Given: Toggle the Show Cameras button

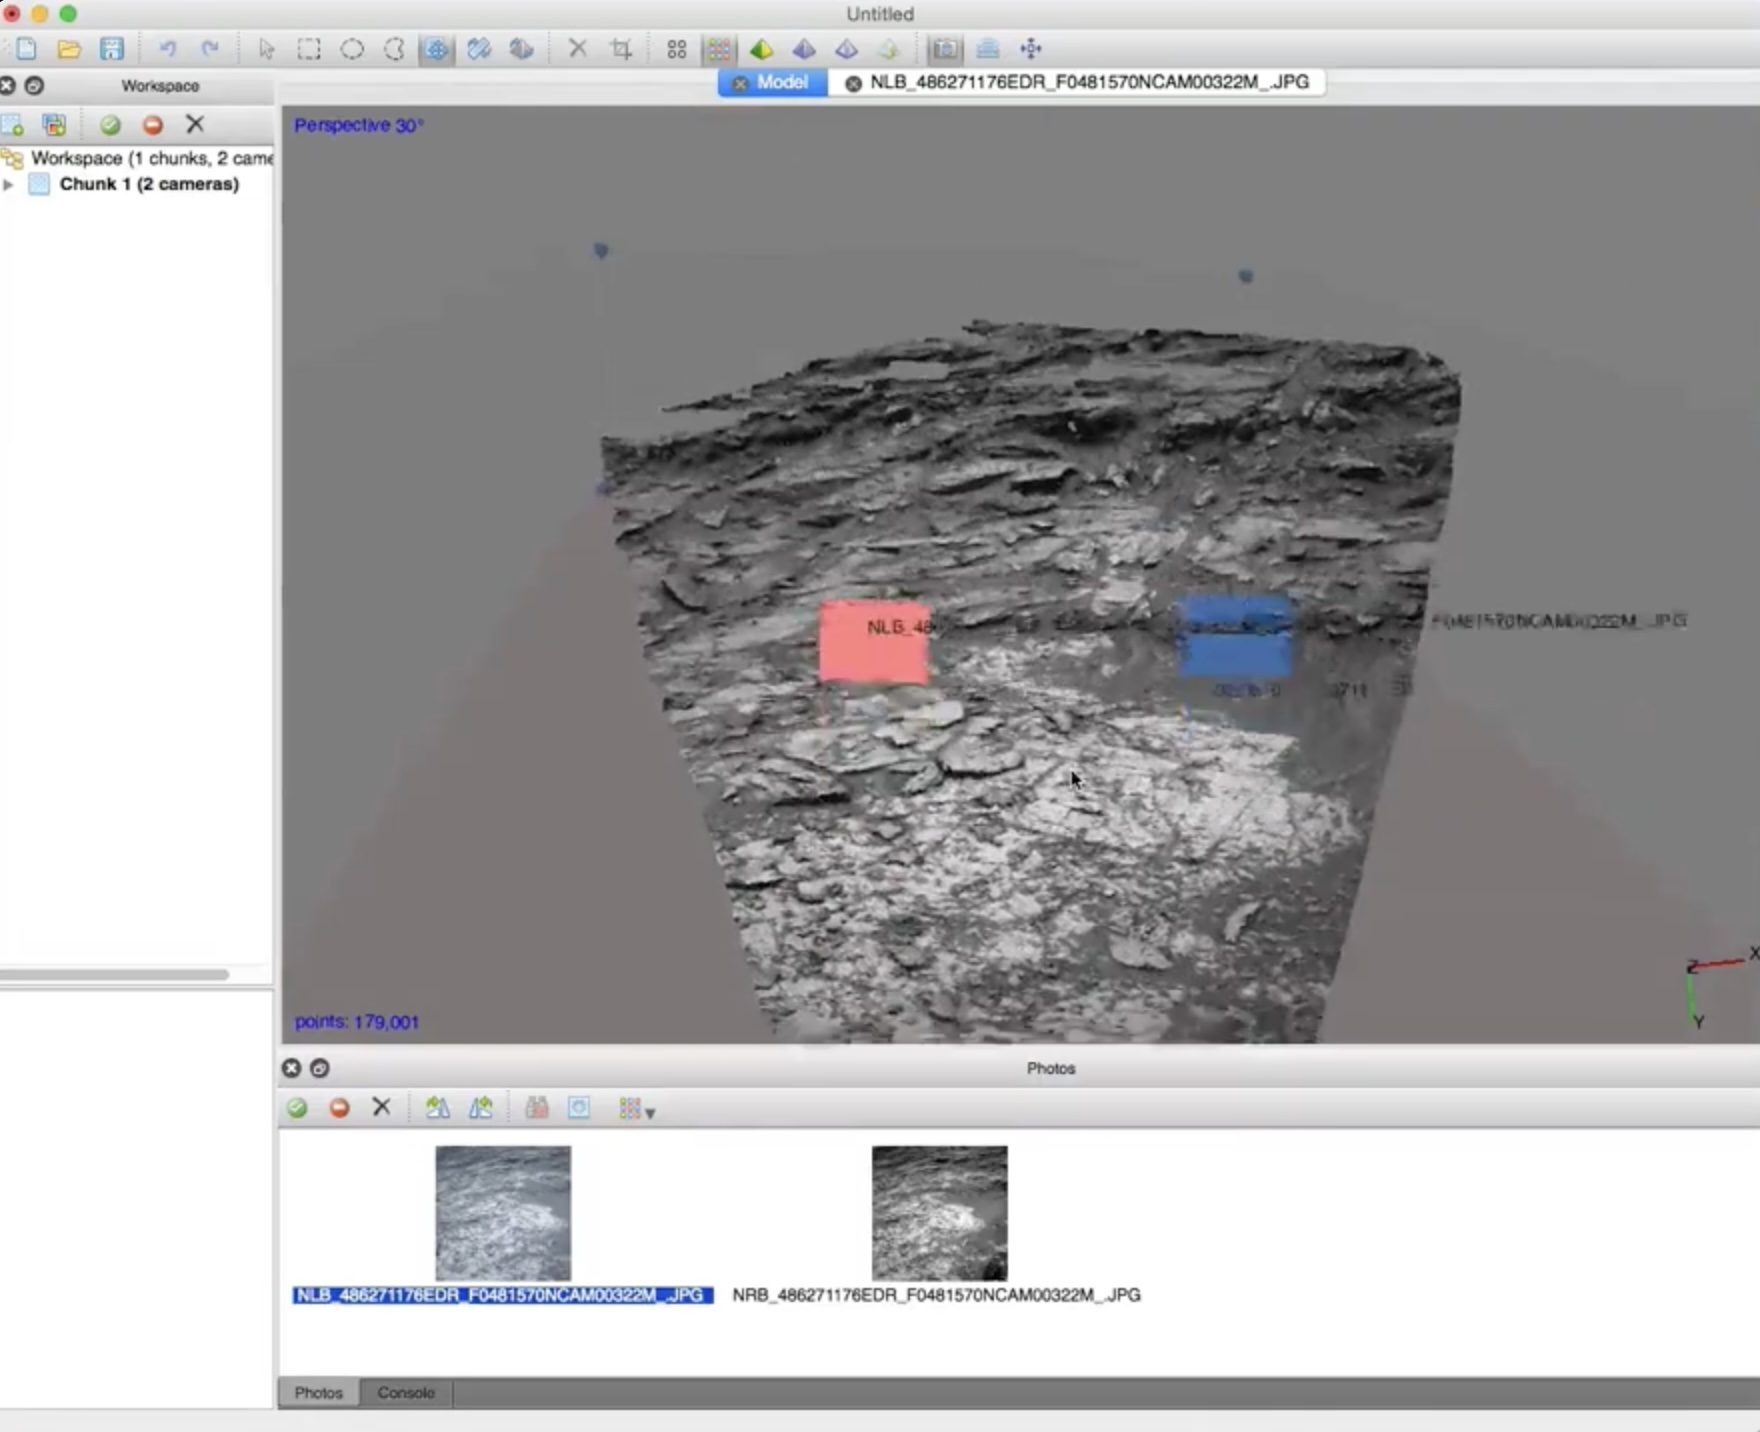Looking at the screenshot, I should (x=945, y=49).
